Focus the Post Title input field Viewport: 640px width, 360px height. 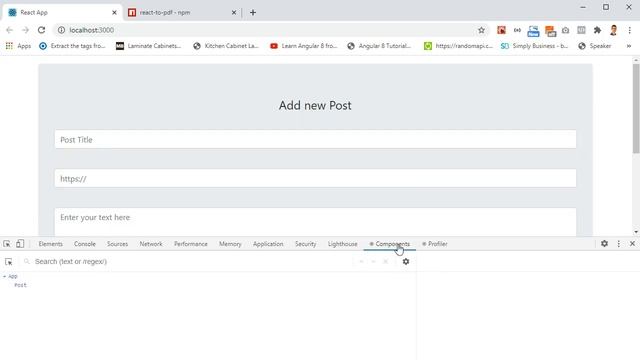315,140
